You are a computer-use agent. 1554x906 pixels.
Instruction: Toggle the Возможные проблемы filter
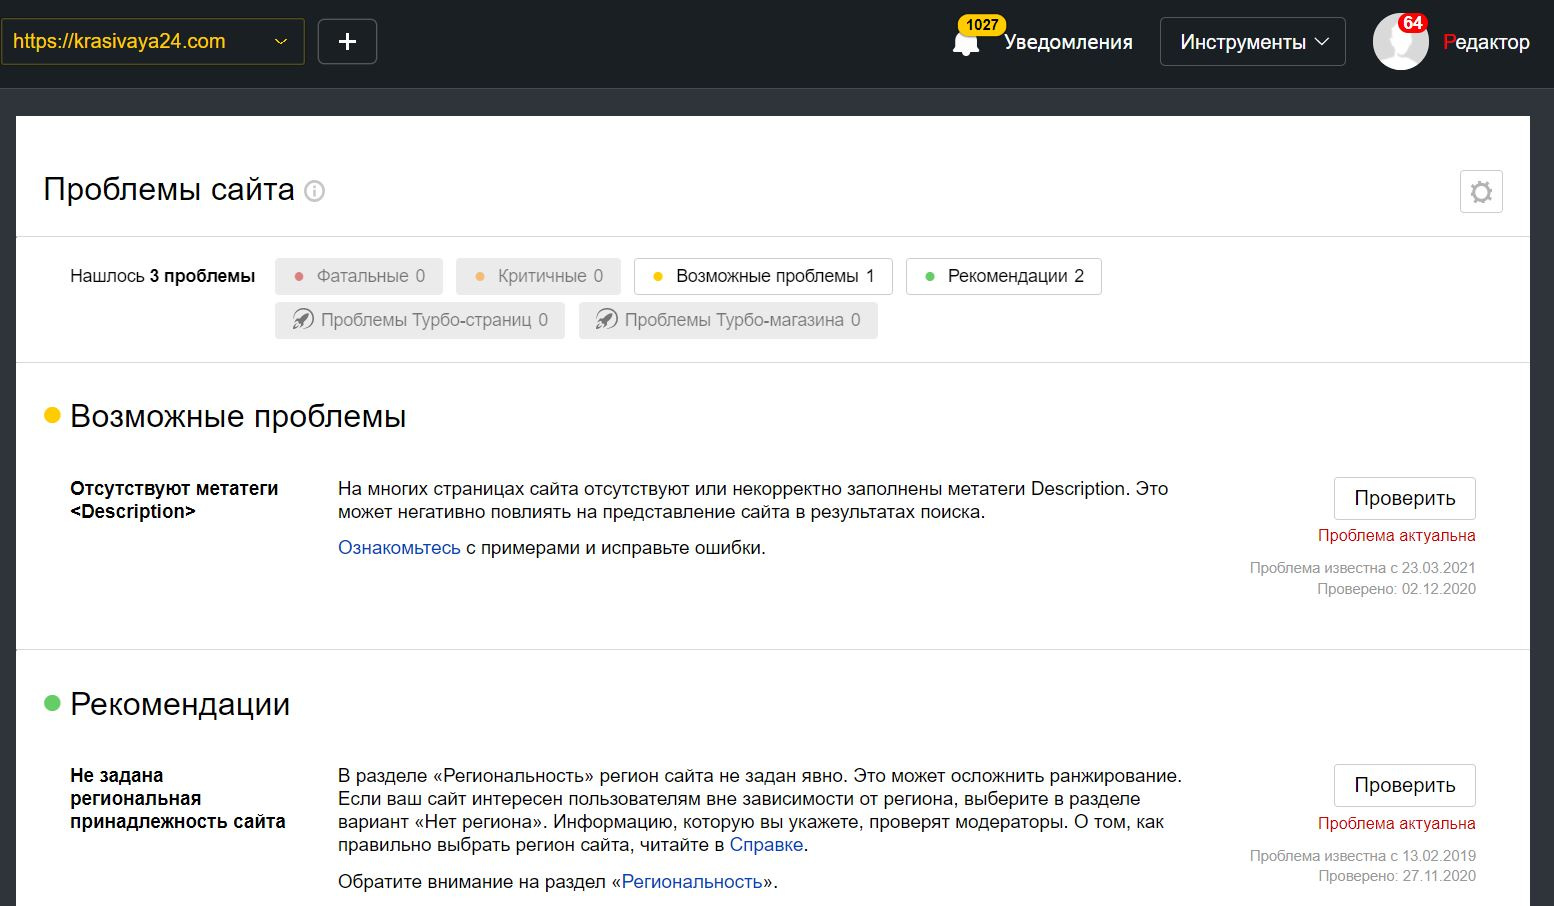[x=763, y=277]
